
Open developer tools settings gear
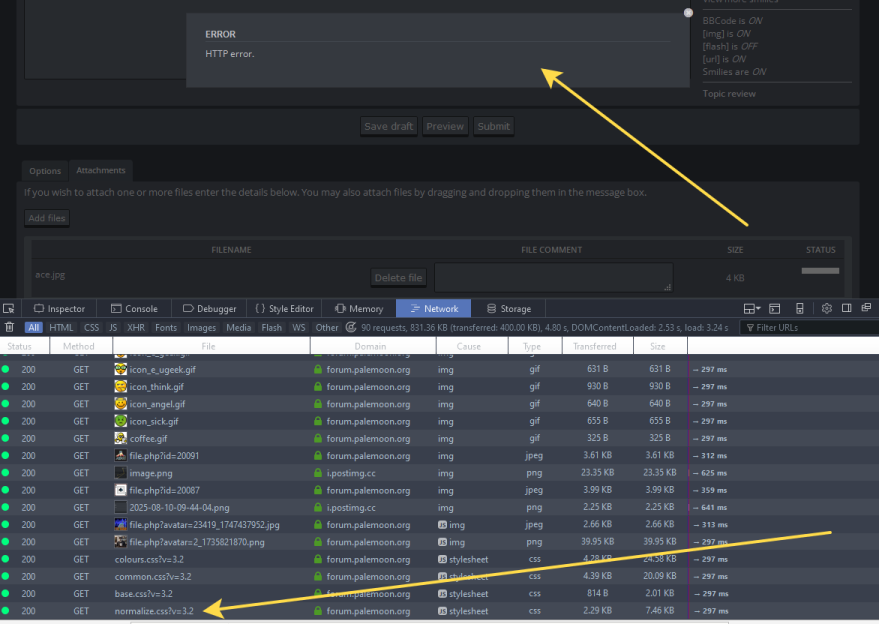point(826,308)
